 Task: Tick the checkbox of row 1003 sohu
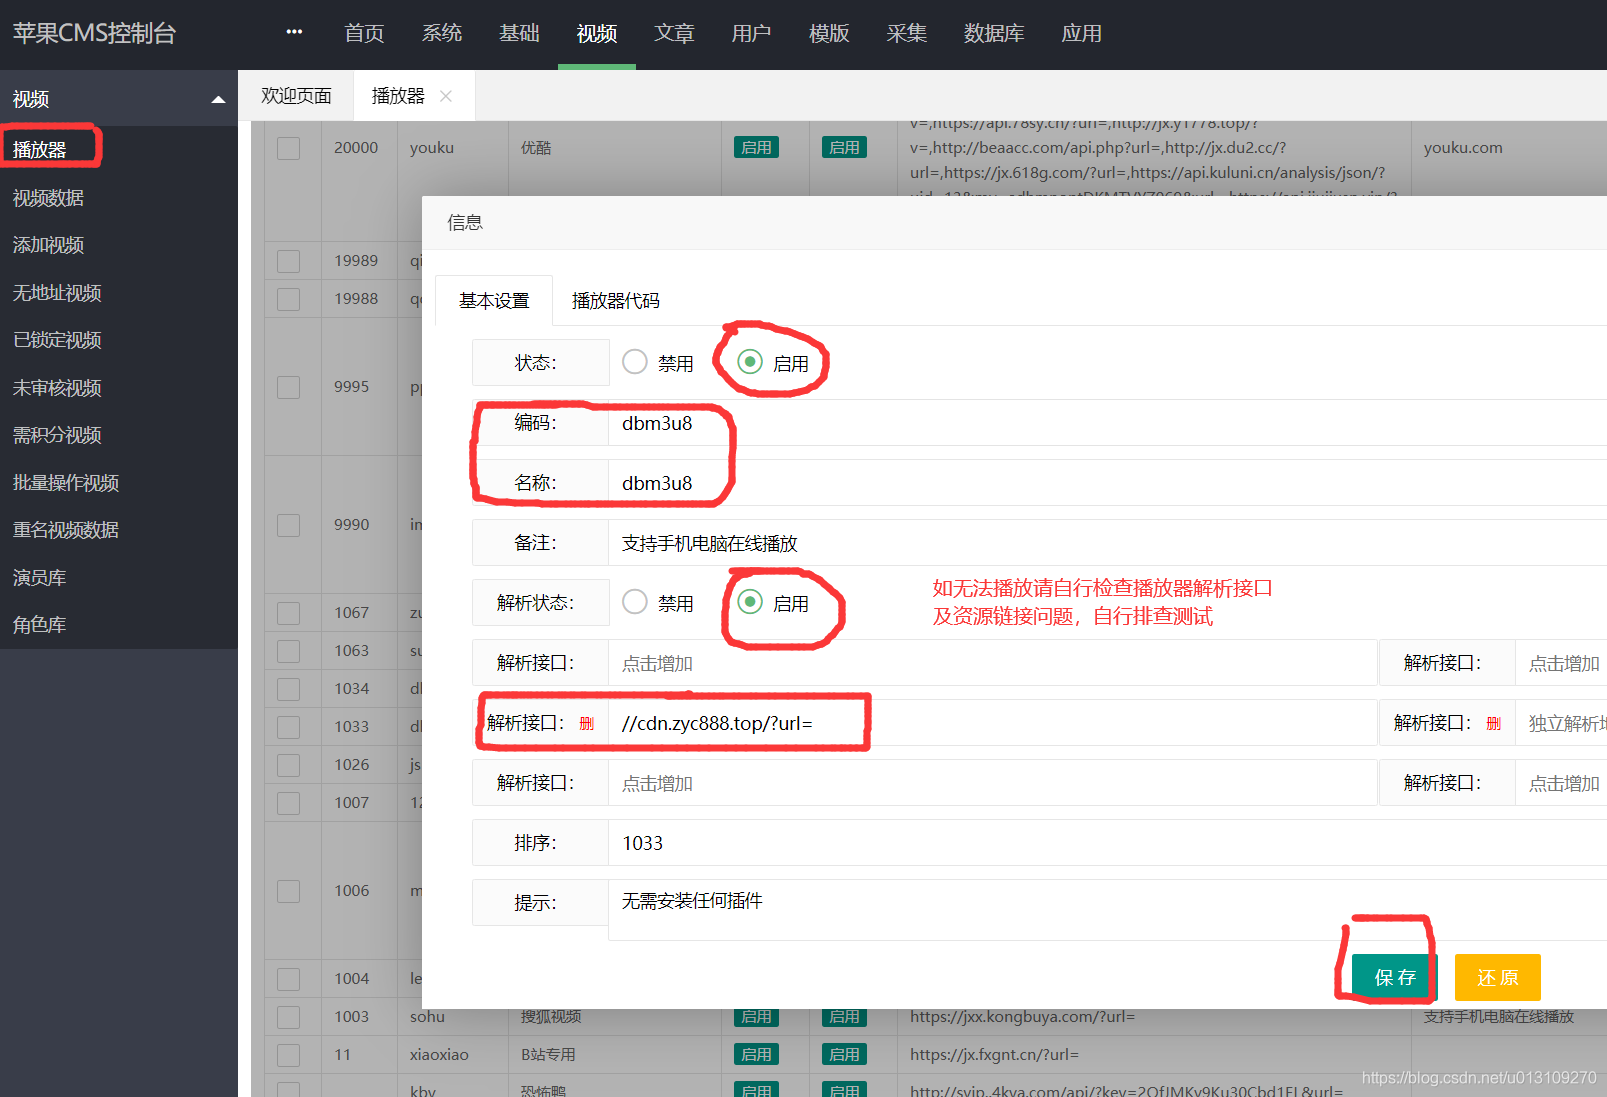pos(289,1017)
